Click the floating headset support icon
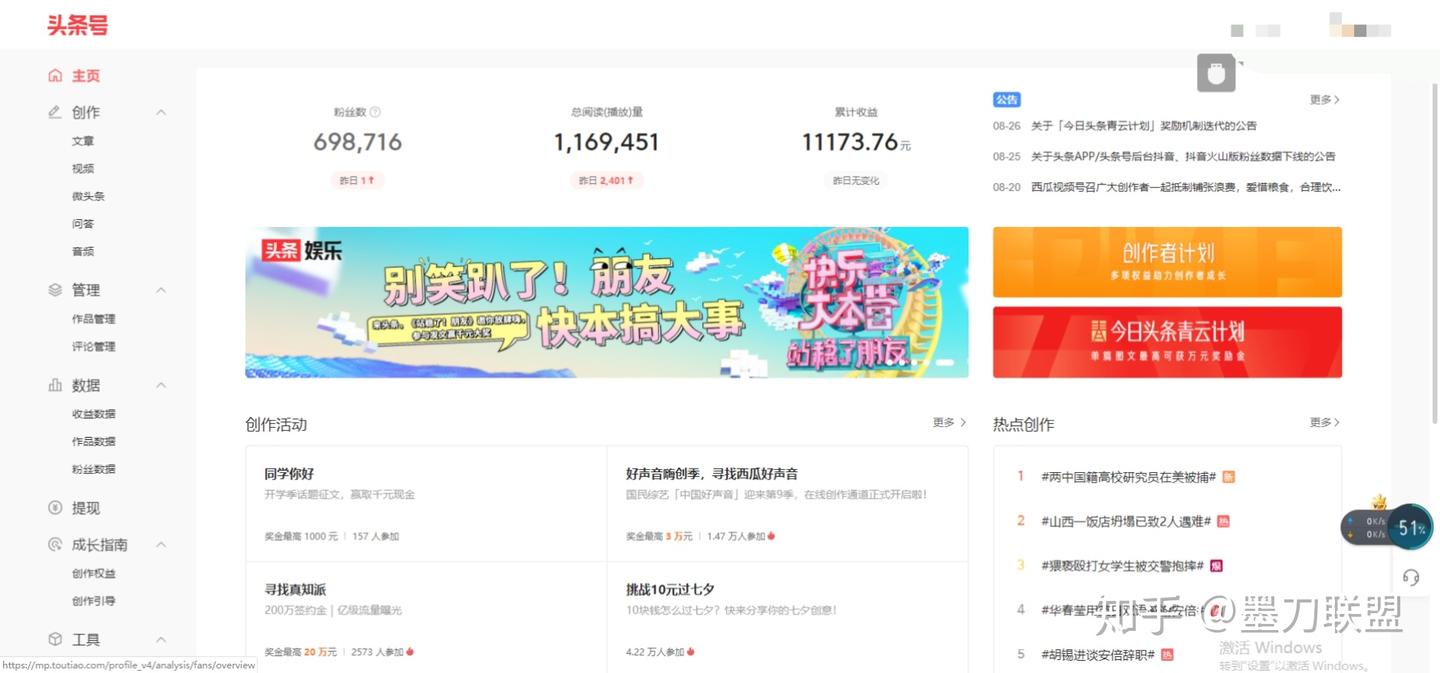Screen dimensions: 1440x673 (1410, 577)
